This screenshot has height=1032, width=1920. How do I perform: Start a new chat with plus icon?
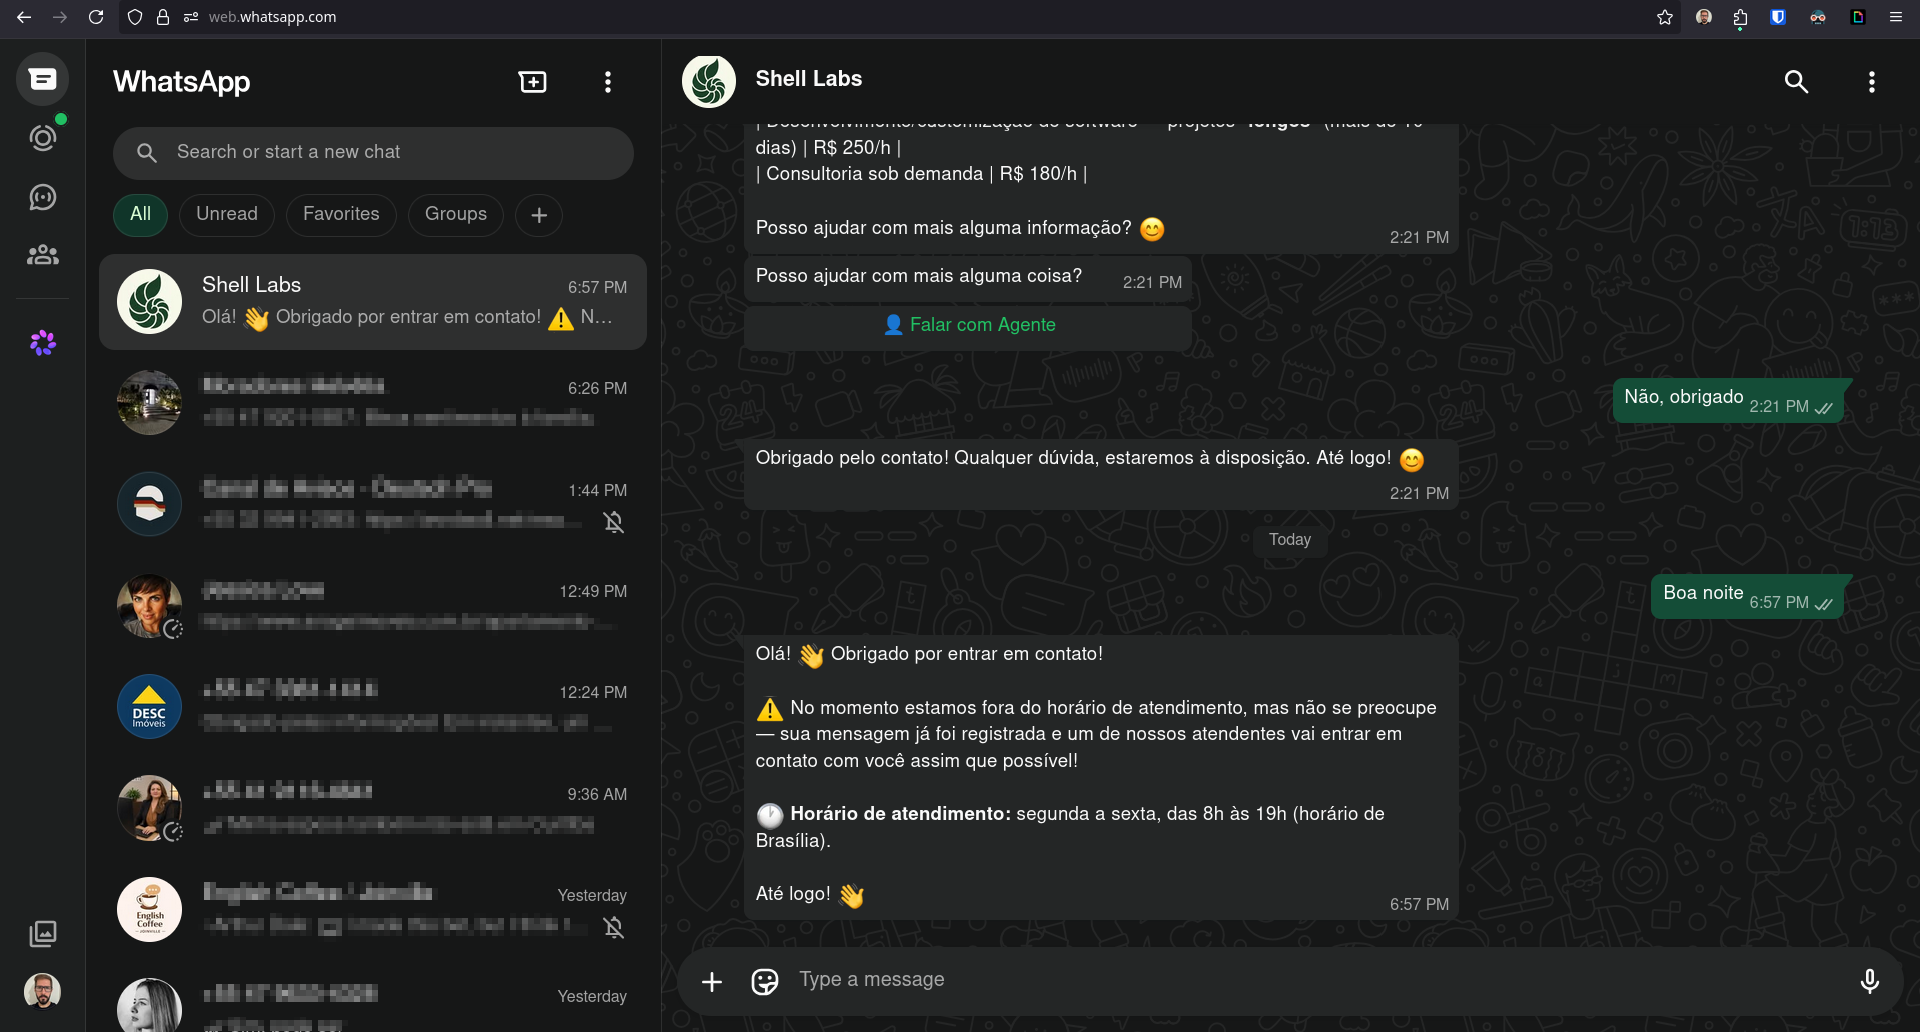[x=533, y=82]
